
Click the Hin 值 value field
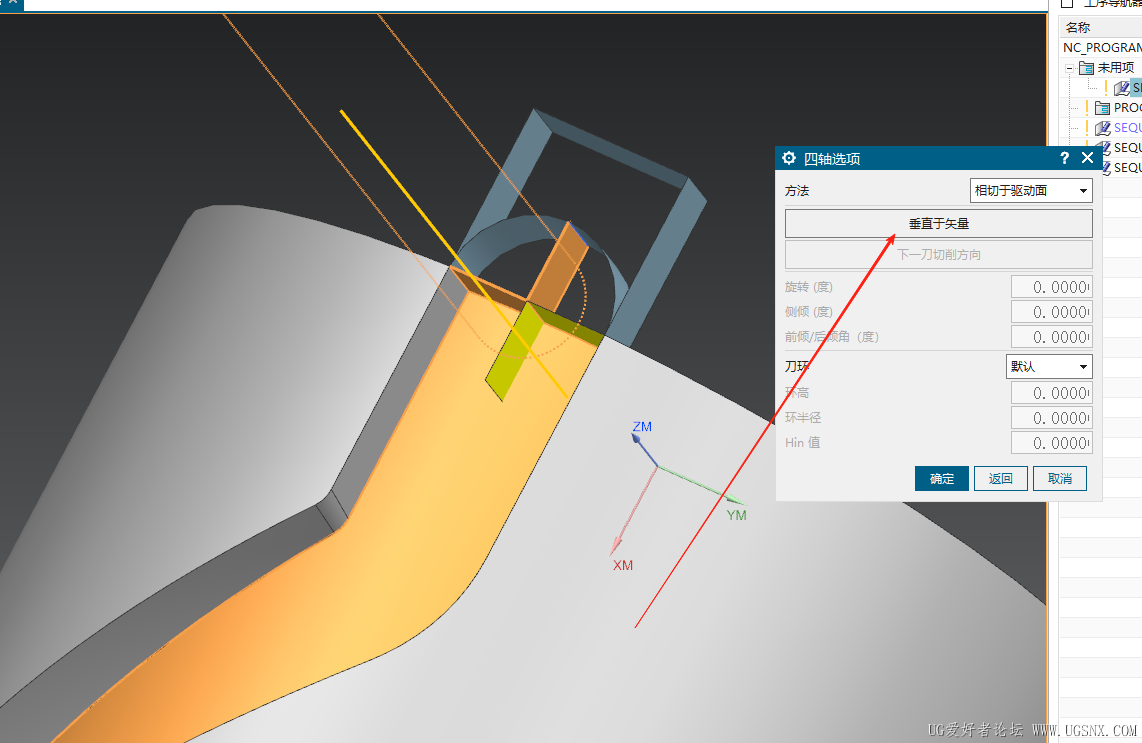pyautogui.click(x=1052, y=443)
